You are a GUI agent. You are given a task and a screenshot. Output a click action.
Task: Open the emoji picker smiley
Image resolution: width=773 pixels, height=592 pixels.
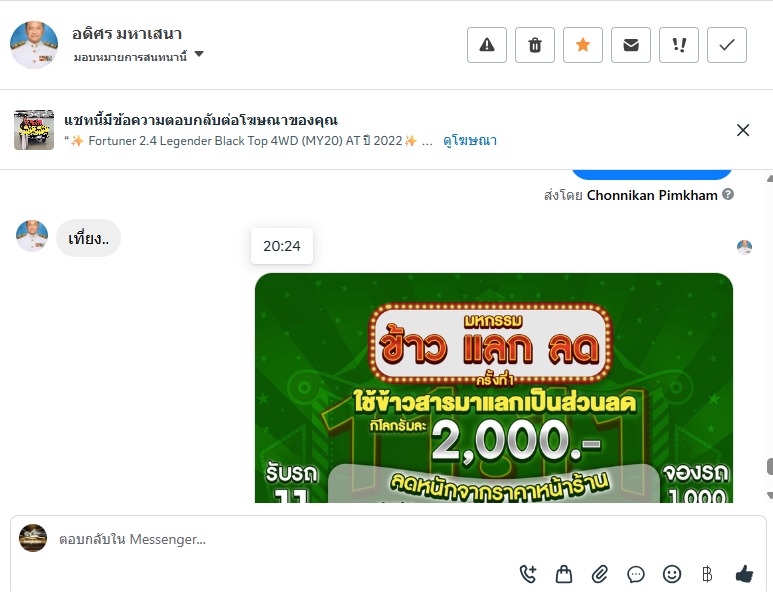(x=671, y=574)
